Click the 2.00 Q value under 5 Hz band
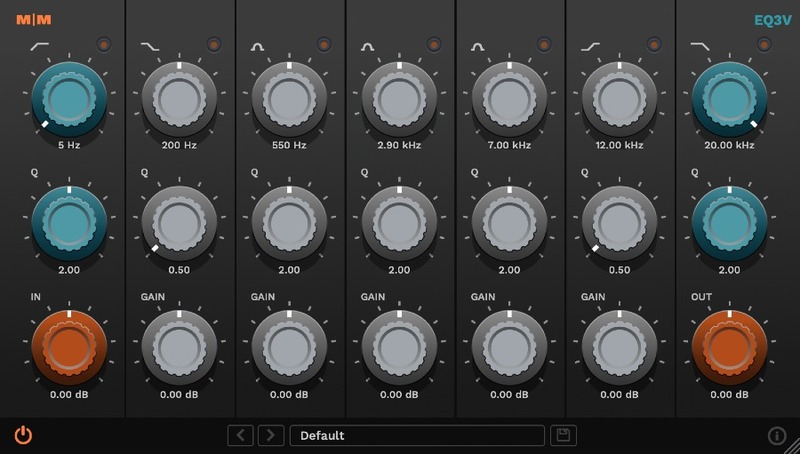 click(69, 270)
